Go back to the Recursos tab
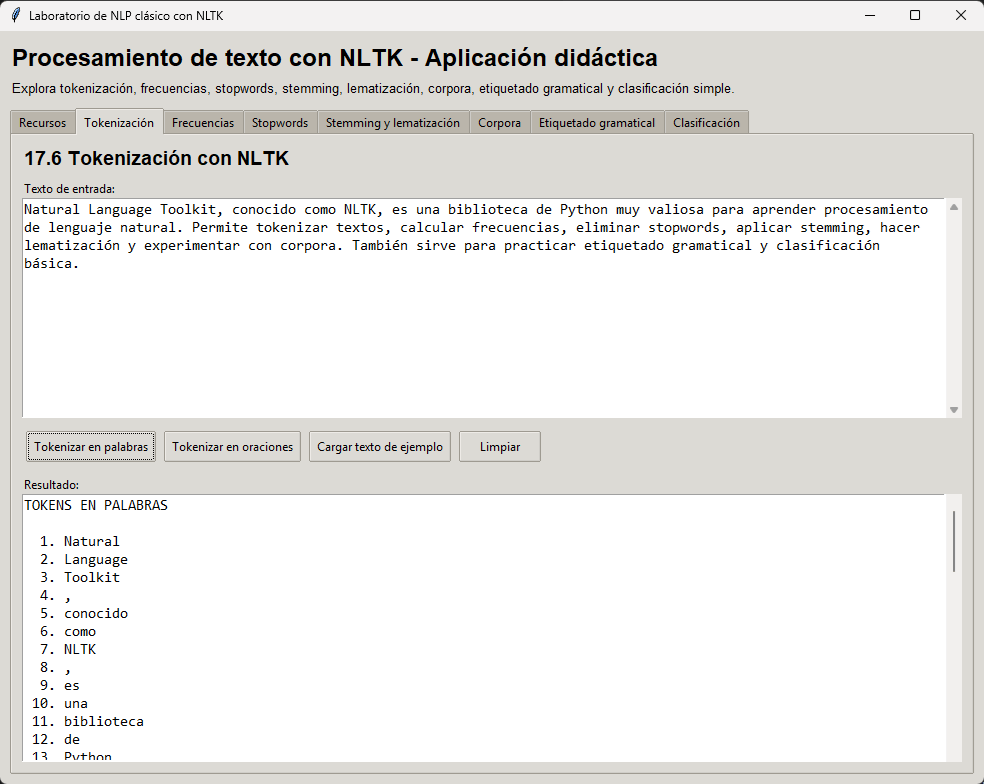This screenshot has height=784, width=984. click(42, 122)
